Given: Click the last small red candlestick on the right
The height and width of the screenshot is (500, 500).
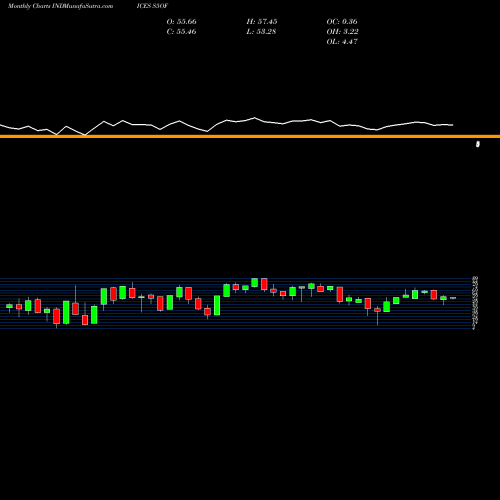Looking at the screenshot, I should [453, 298].
